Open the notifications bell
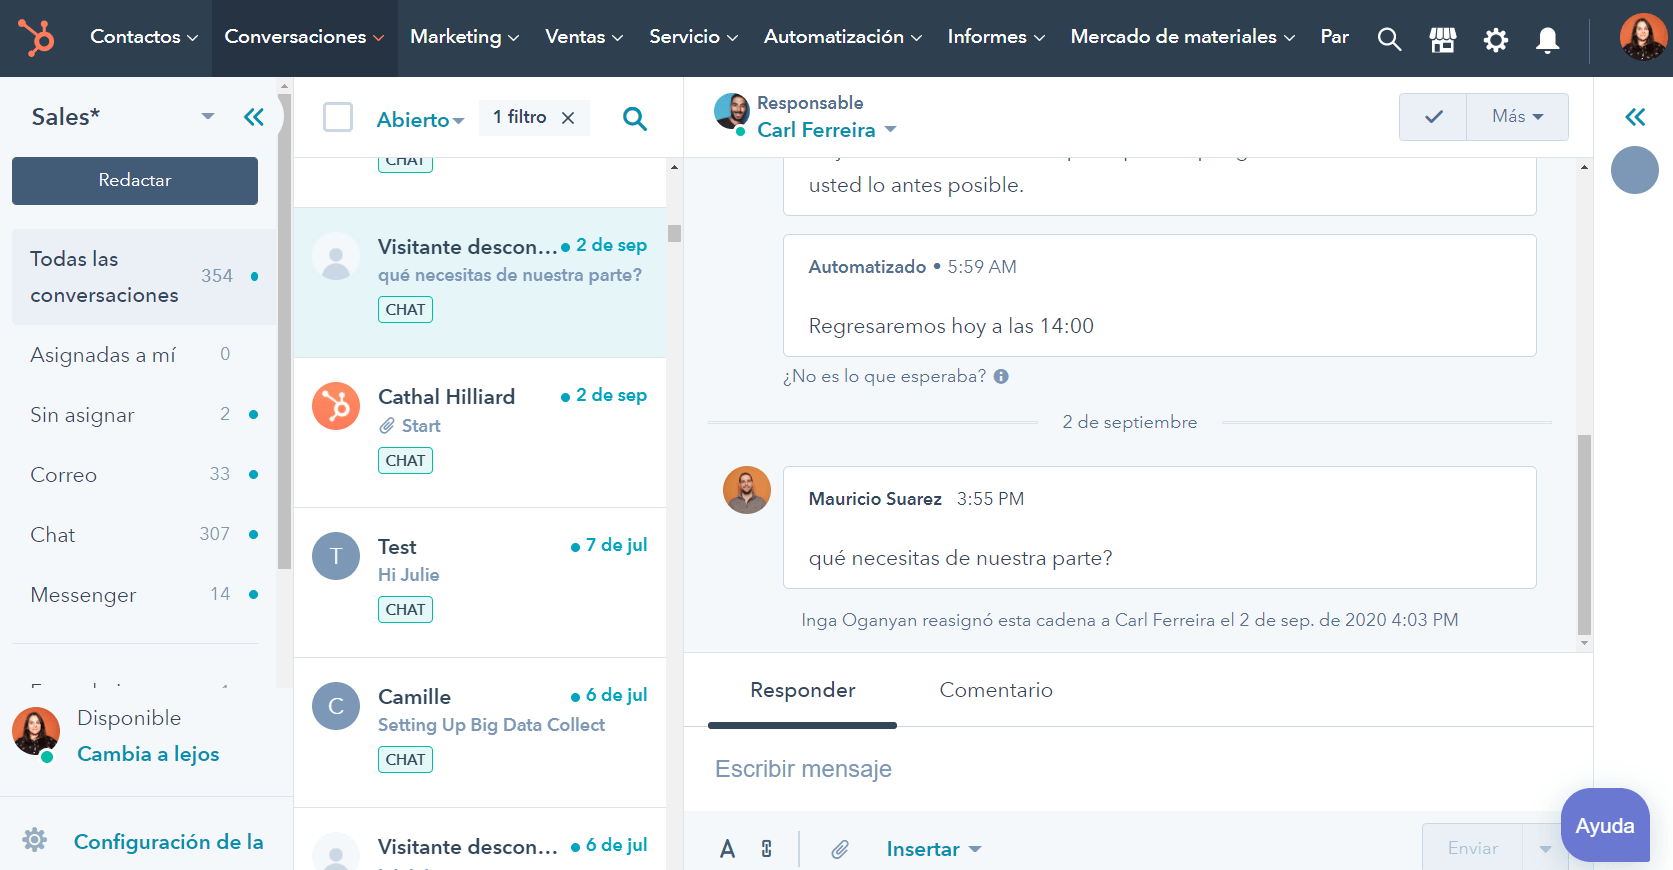This screenshot has height=870, width=1673. (1547, 39)
